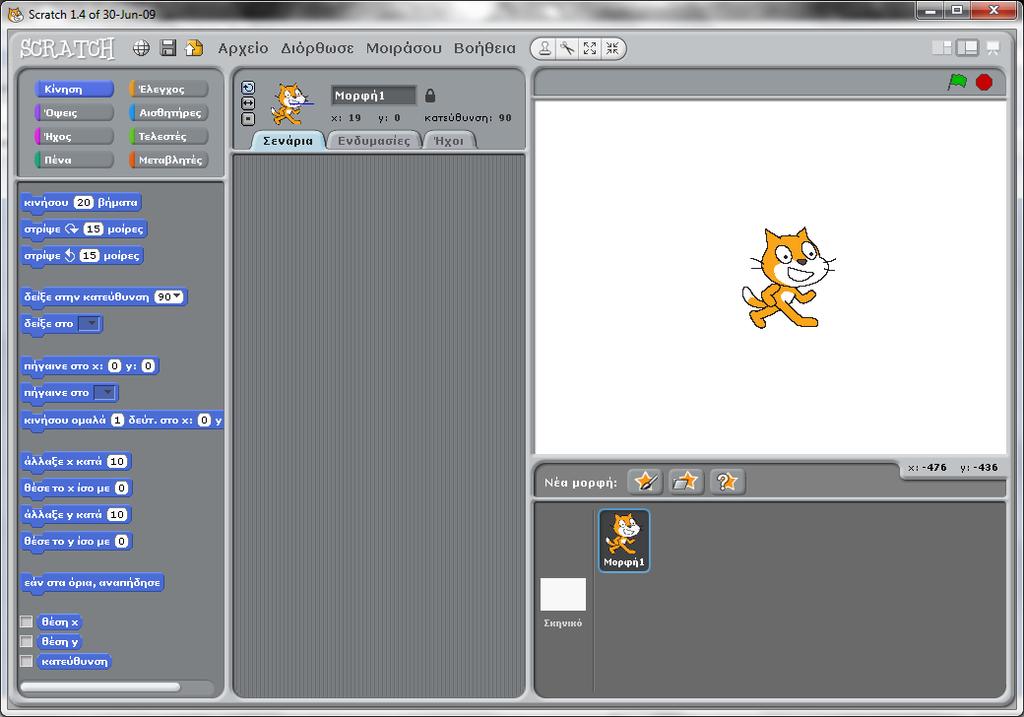This screenshot has height=717, width=1024.
Task: Get a surprise sprite
Action: [727, 482]
